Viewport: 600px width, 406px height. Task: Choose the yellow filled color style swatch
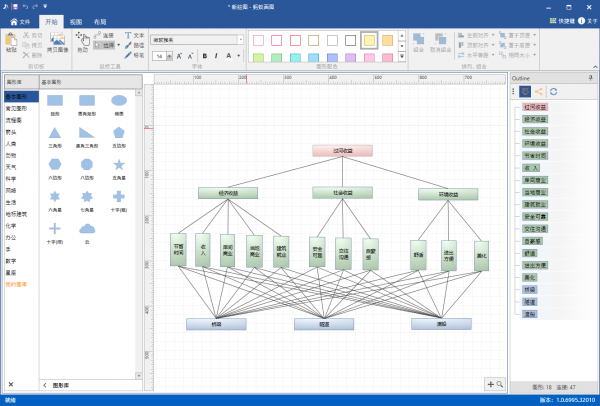pyautogui.click(x=369, y=40)
